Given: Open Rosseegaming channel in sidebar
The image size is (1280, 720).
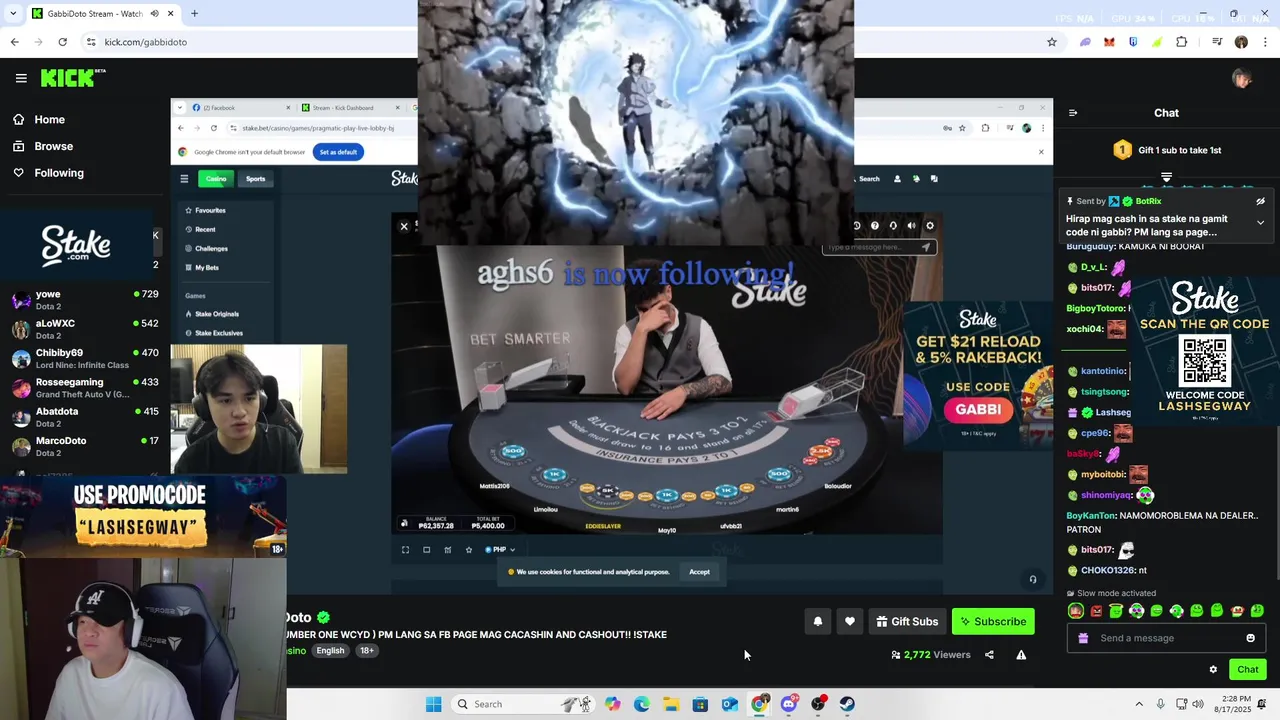Looking at the screenshot, I should point(85,387).
